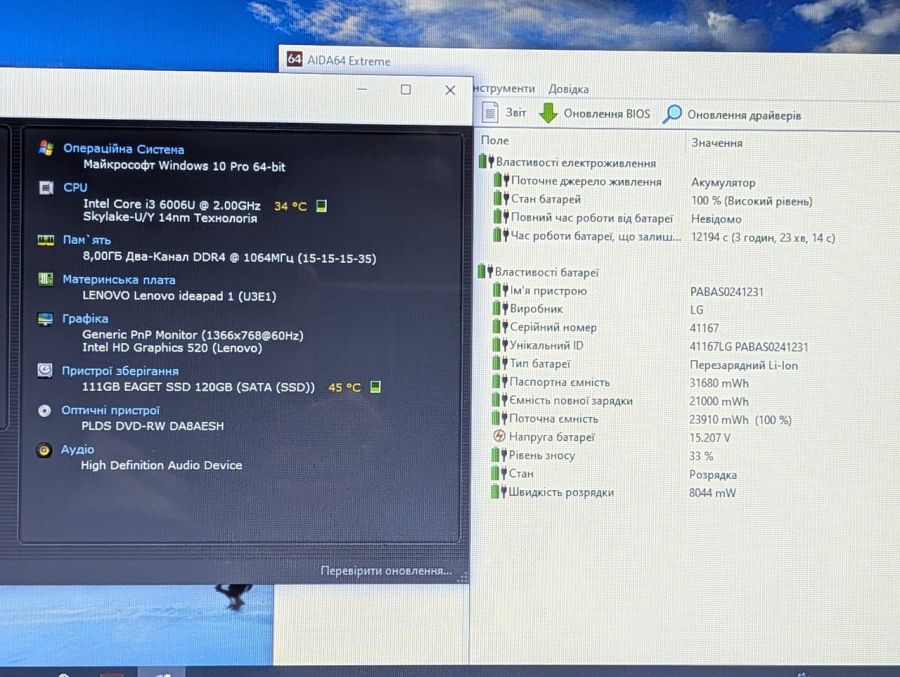
Task: Click icon beside Тип батареї row
Action: tap(500, 363)
